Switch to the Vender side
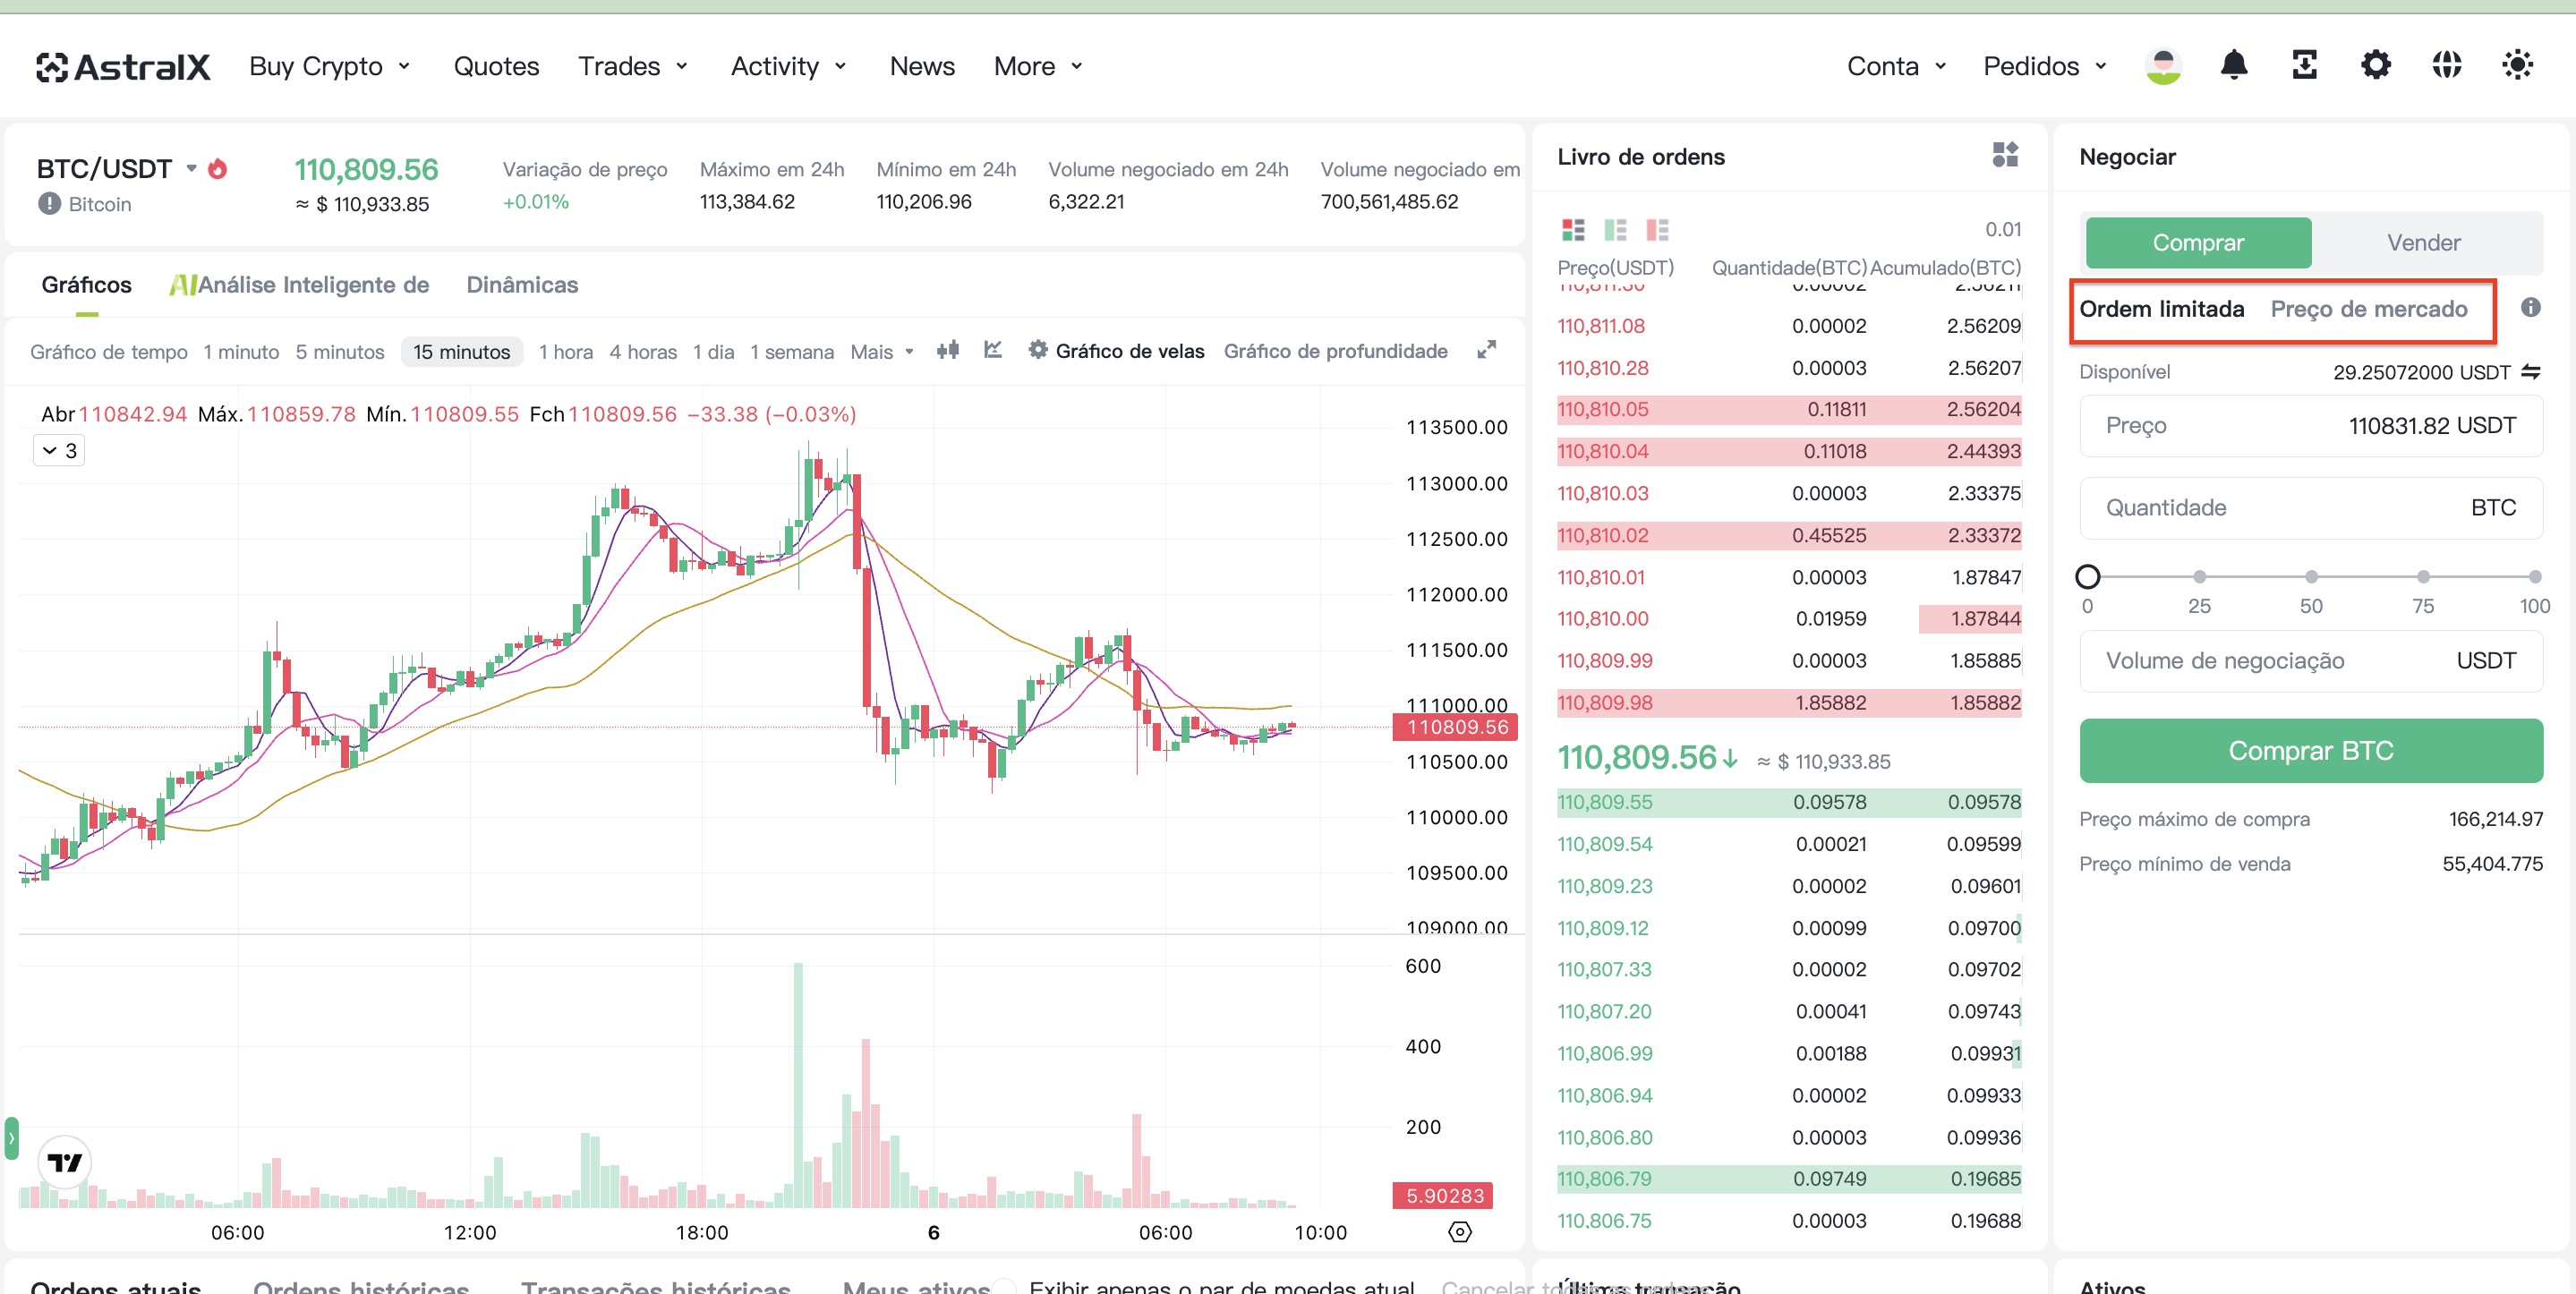Image resolution: width=2576 pixels, height=1294 pixels. pos(2423,243)
